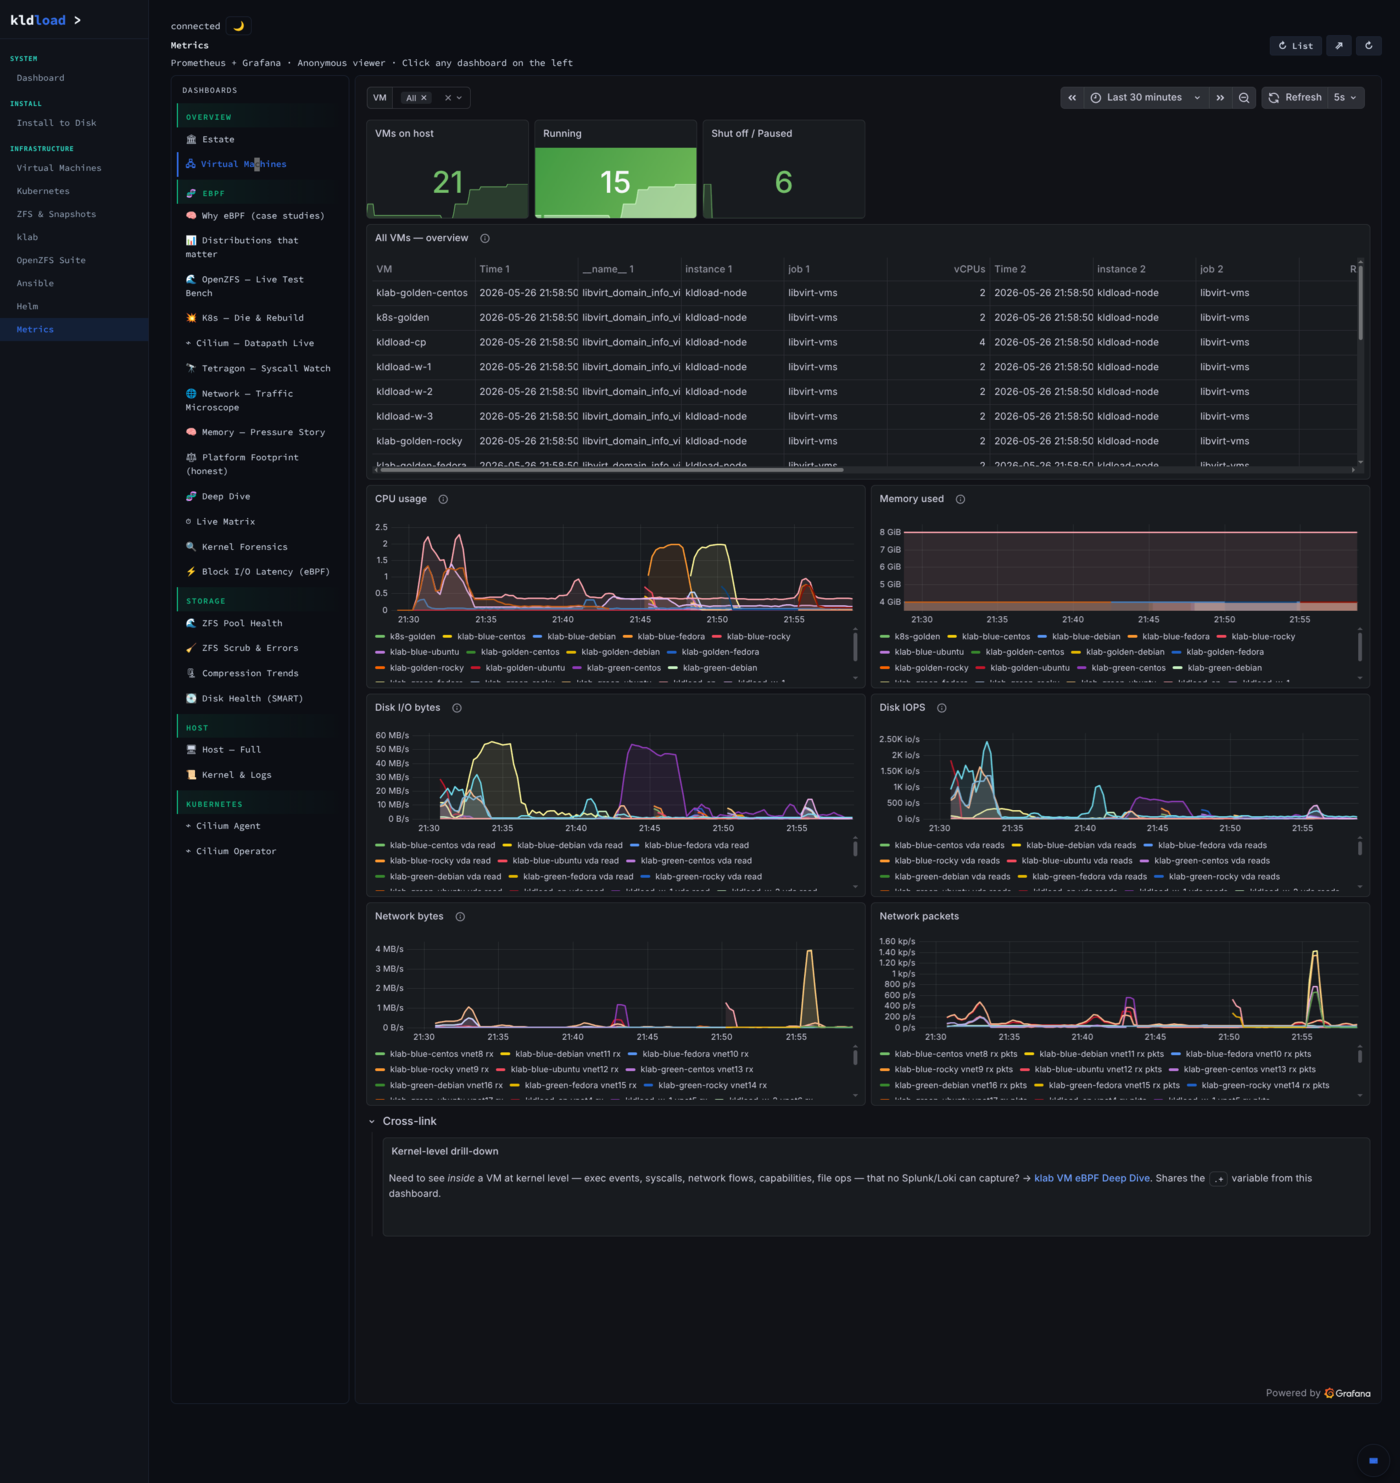Open OpenZFS Suite sidebar item

pos(51,260)
